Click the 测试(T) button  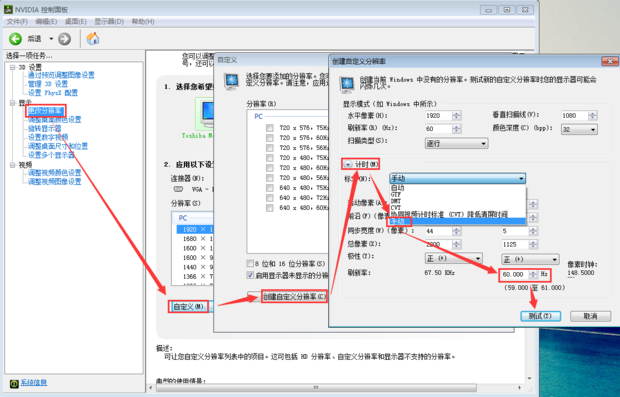coord(541,316)
